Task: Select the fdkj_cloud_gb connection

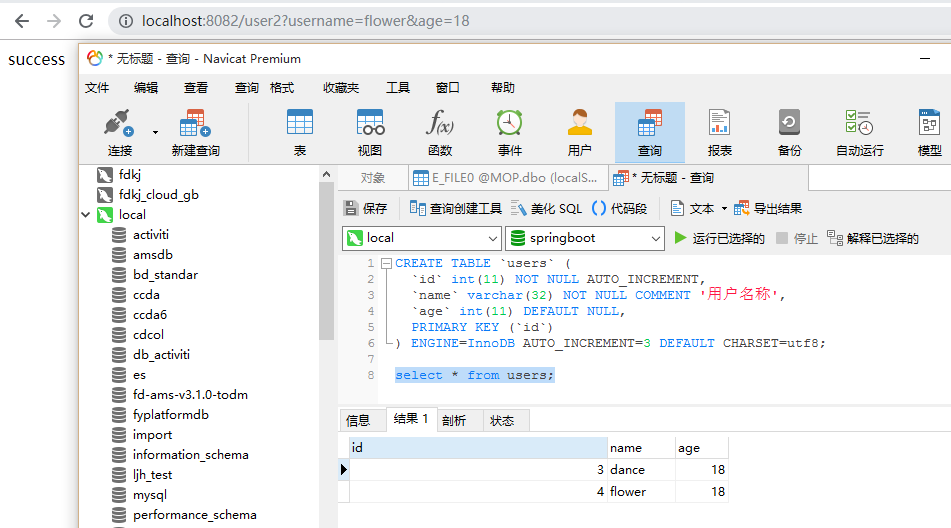Action: (x=158, y=195)
